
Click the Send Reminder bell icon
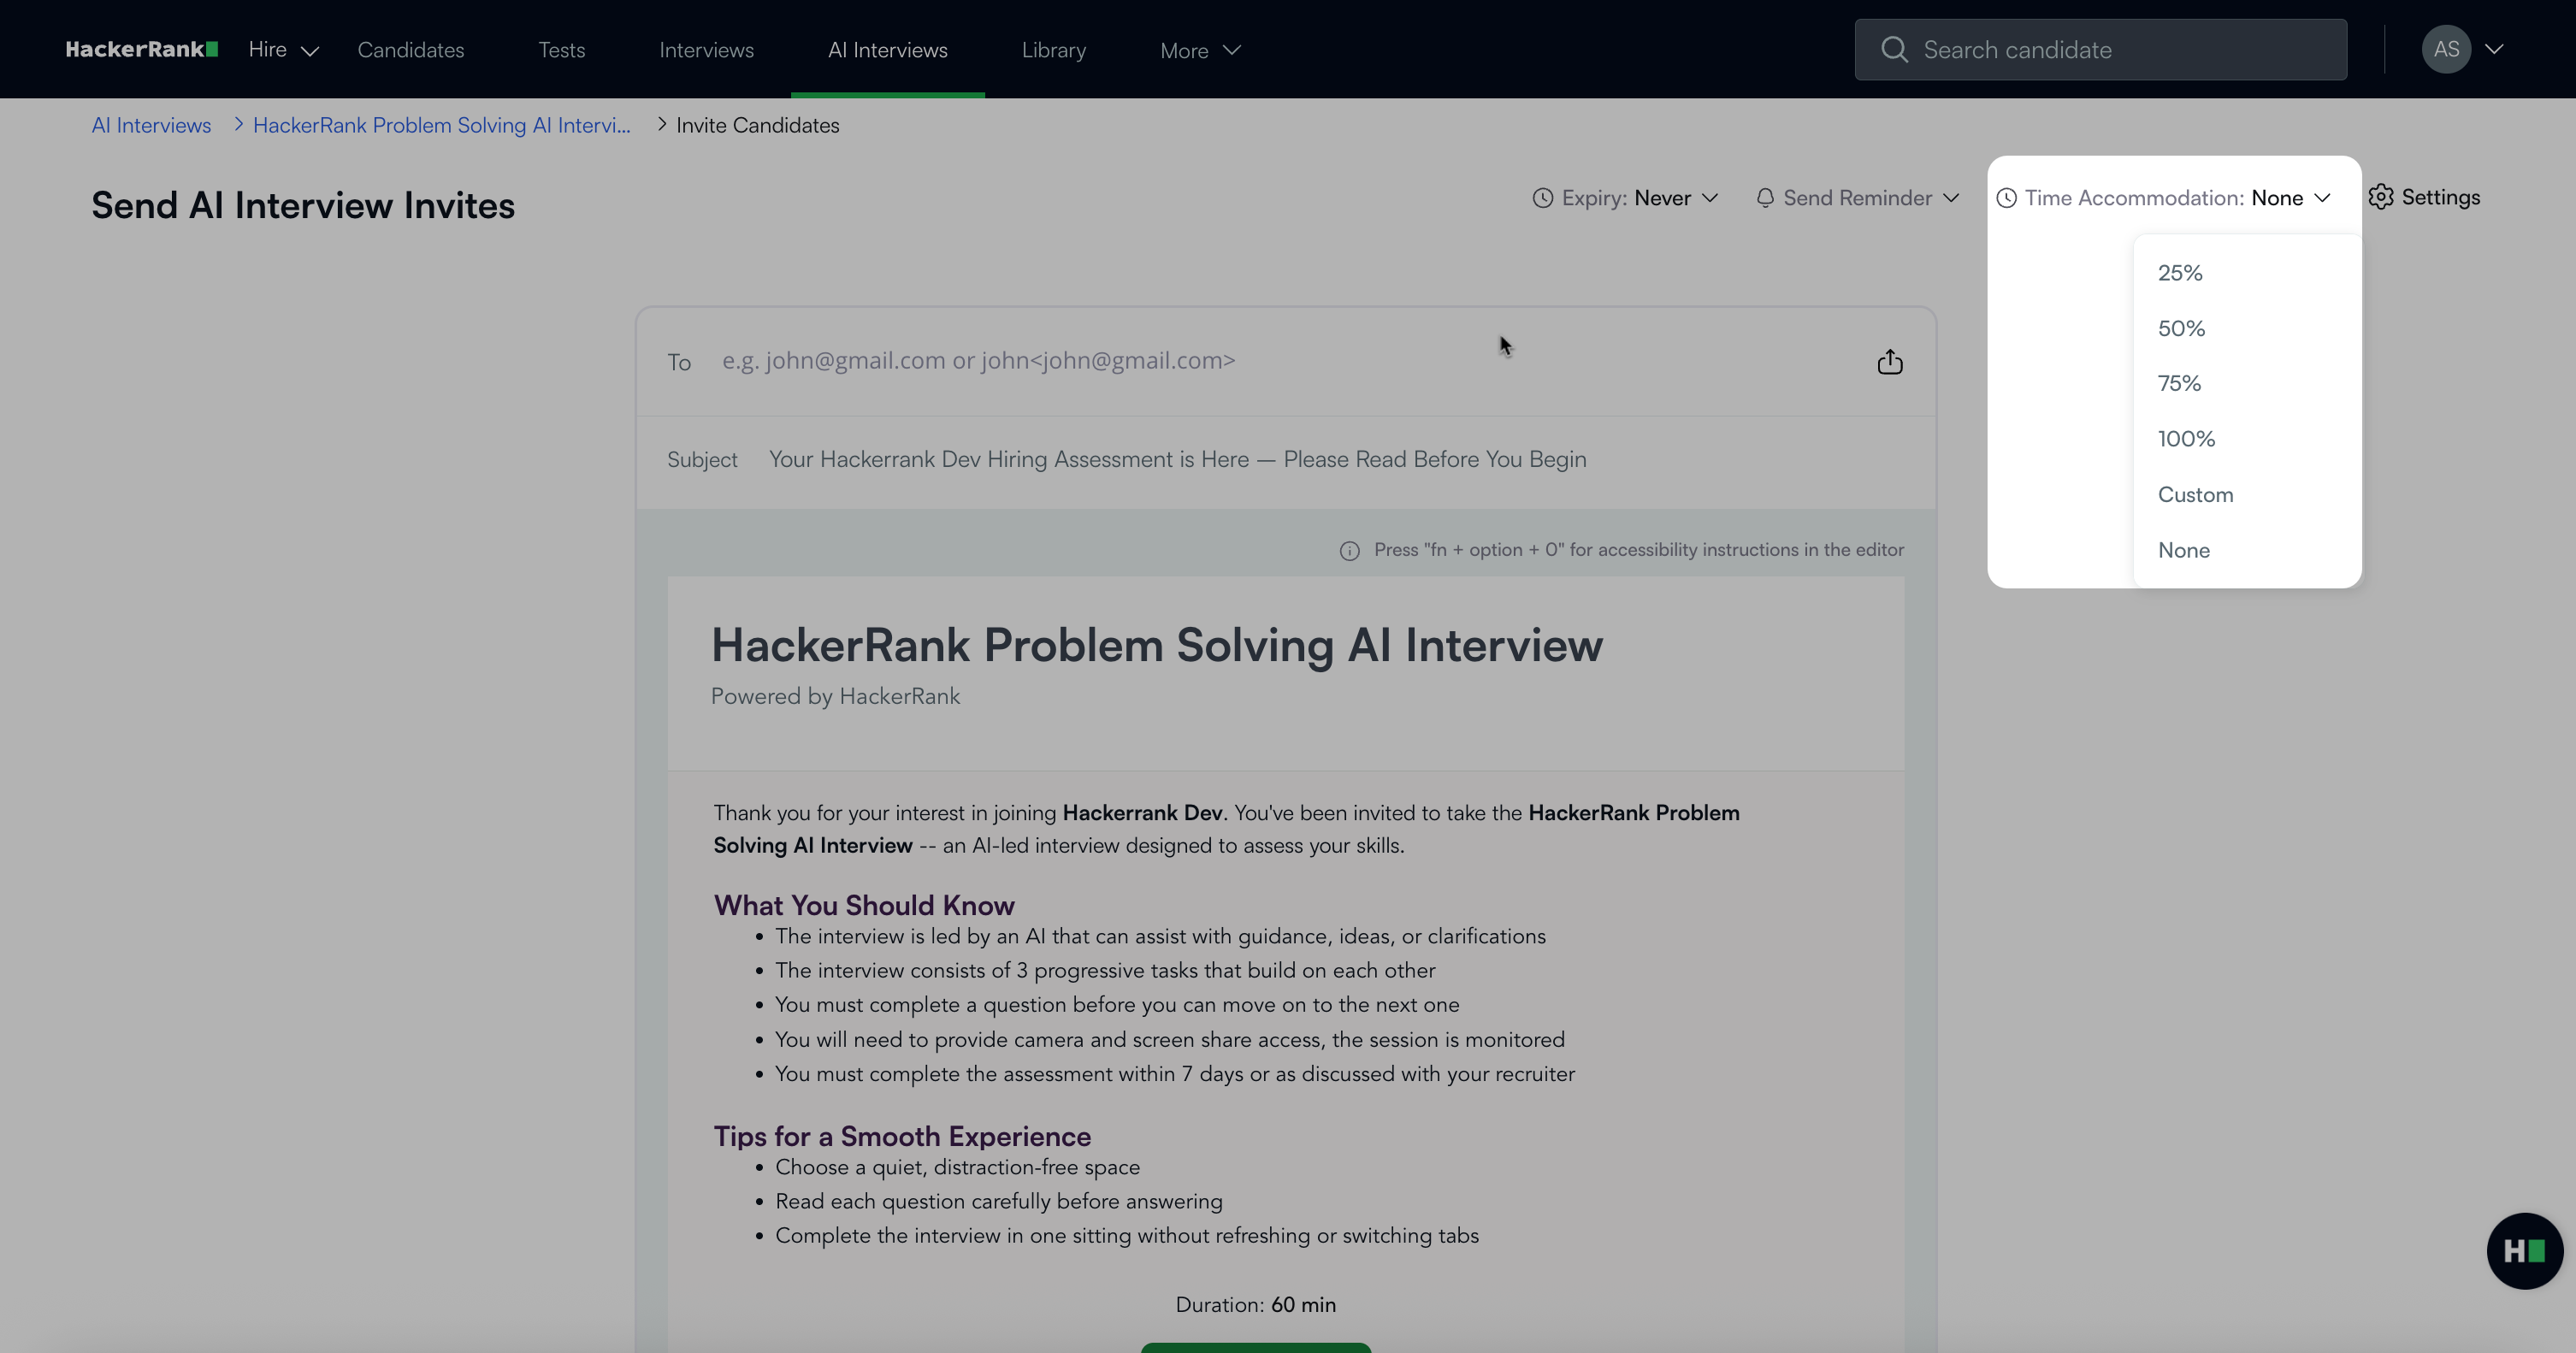1765,198
